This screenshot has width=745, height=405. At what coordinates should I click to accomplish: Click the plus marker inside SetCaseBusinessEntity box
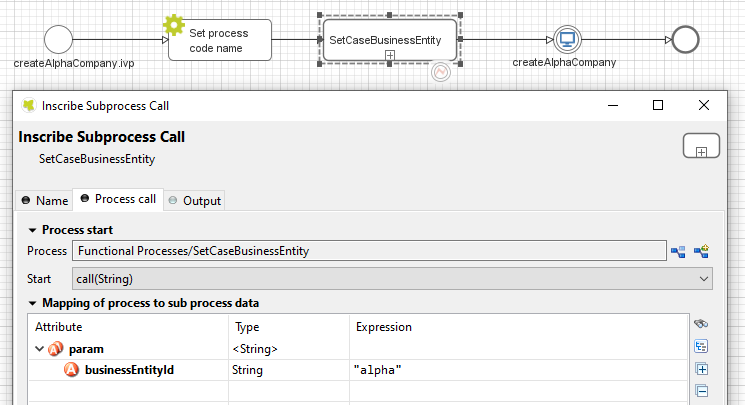[x=390, y=55]
